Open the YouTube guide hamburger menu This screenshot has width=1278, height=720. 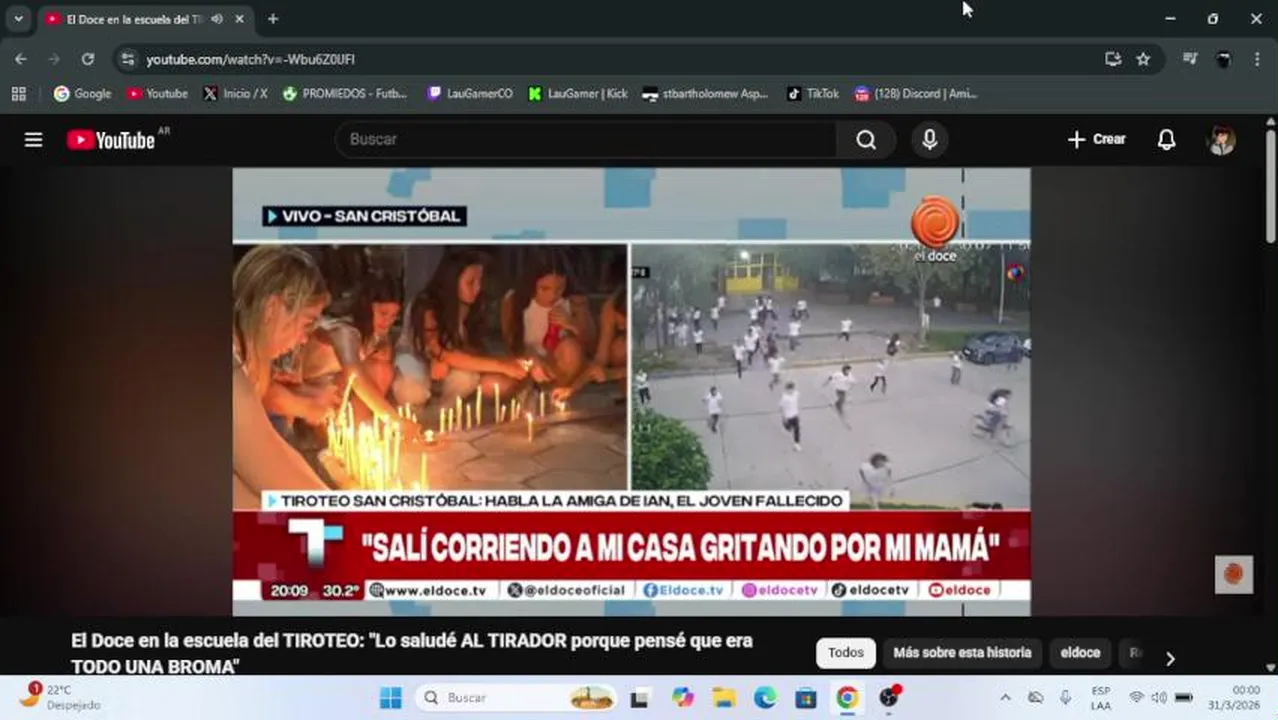[33, 140]
